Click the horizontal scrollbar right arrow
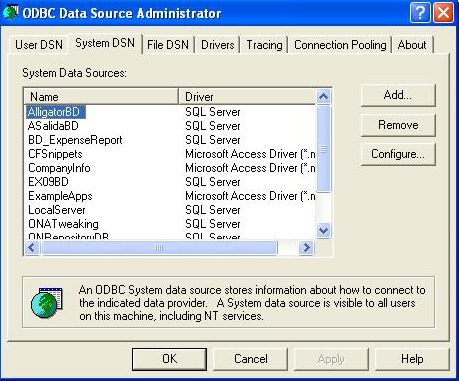The height and width of the screenshot is (381, 459). tap(306, 248)
